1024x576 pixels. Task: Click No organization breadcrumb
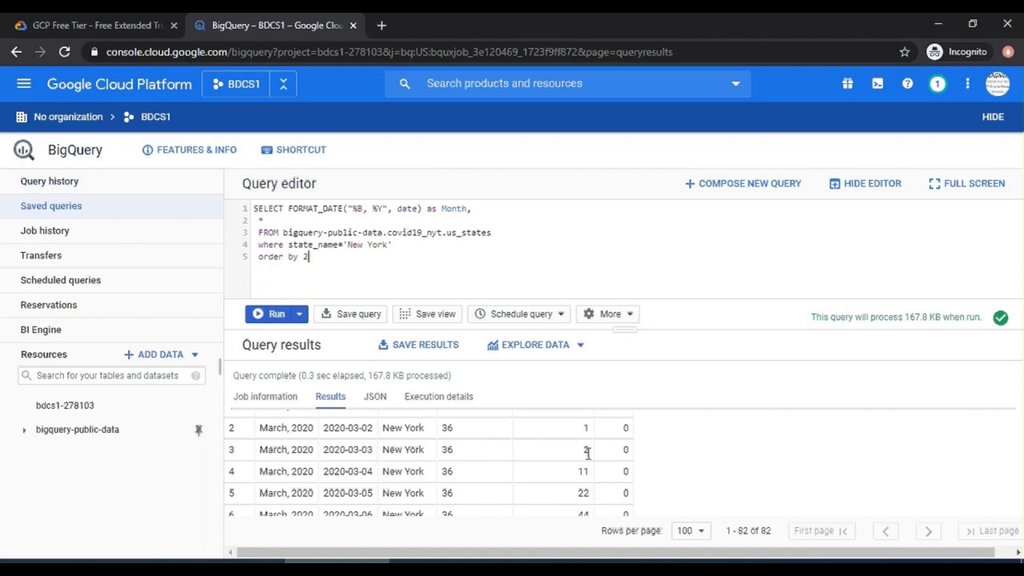coord(68,117)
